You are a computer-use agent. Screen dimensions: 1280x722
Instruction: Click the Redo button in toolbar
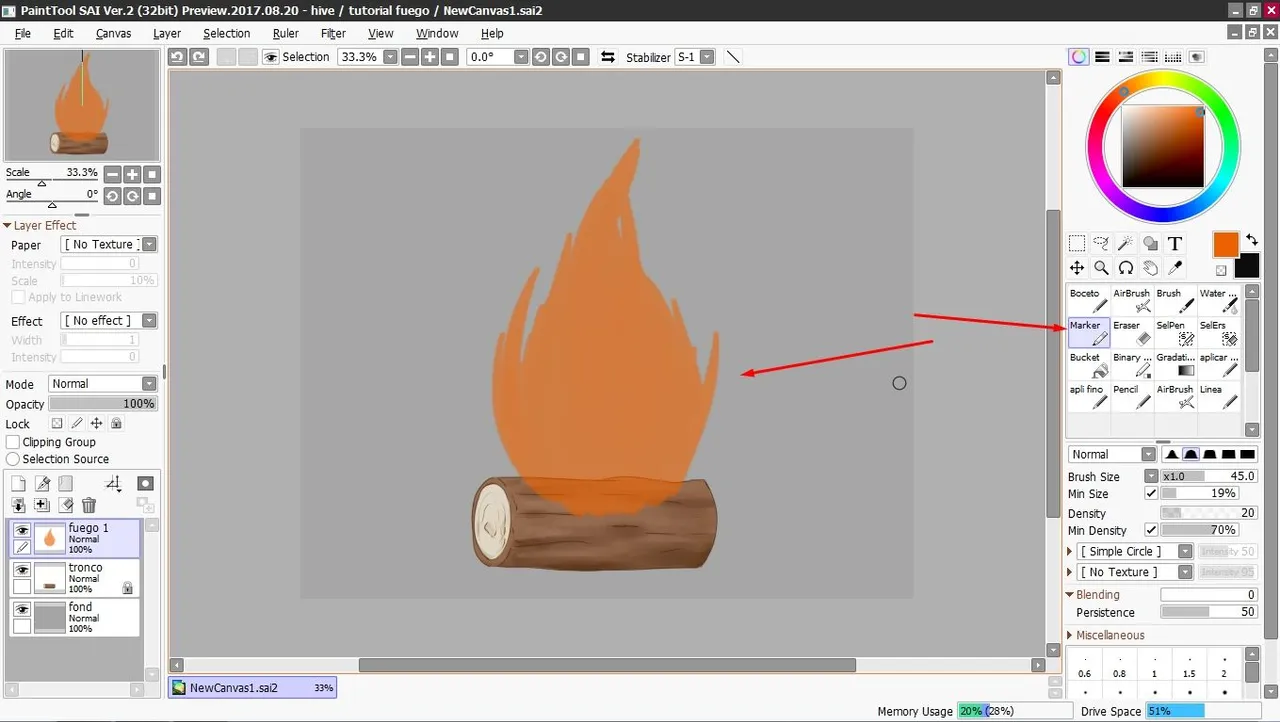[x=198, y=57]
